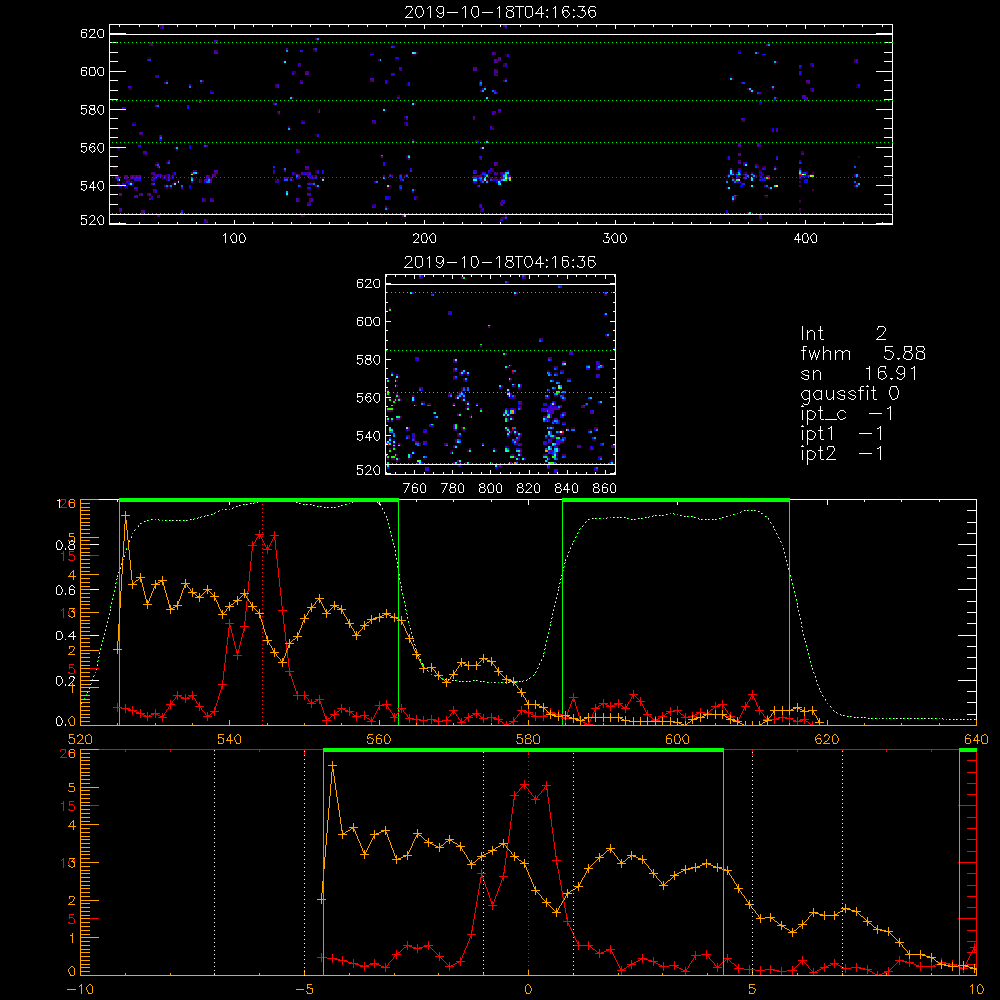Click x-axis label -5 on bottom plot
Screen dimensions: 1000x1000
(x=304, y=990)
